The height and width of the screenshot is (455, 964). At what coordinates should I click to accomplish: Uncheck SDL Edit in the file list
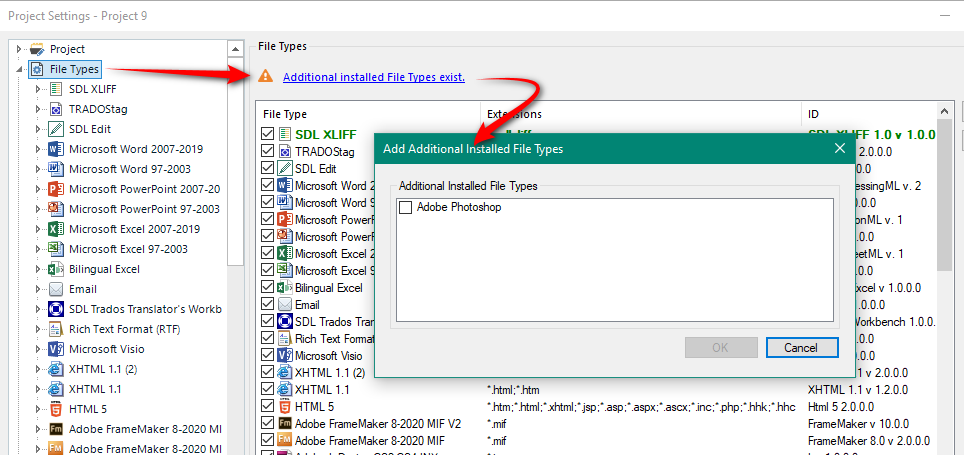pos(267,168)
